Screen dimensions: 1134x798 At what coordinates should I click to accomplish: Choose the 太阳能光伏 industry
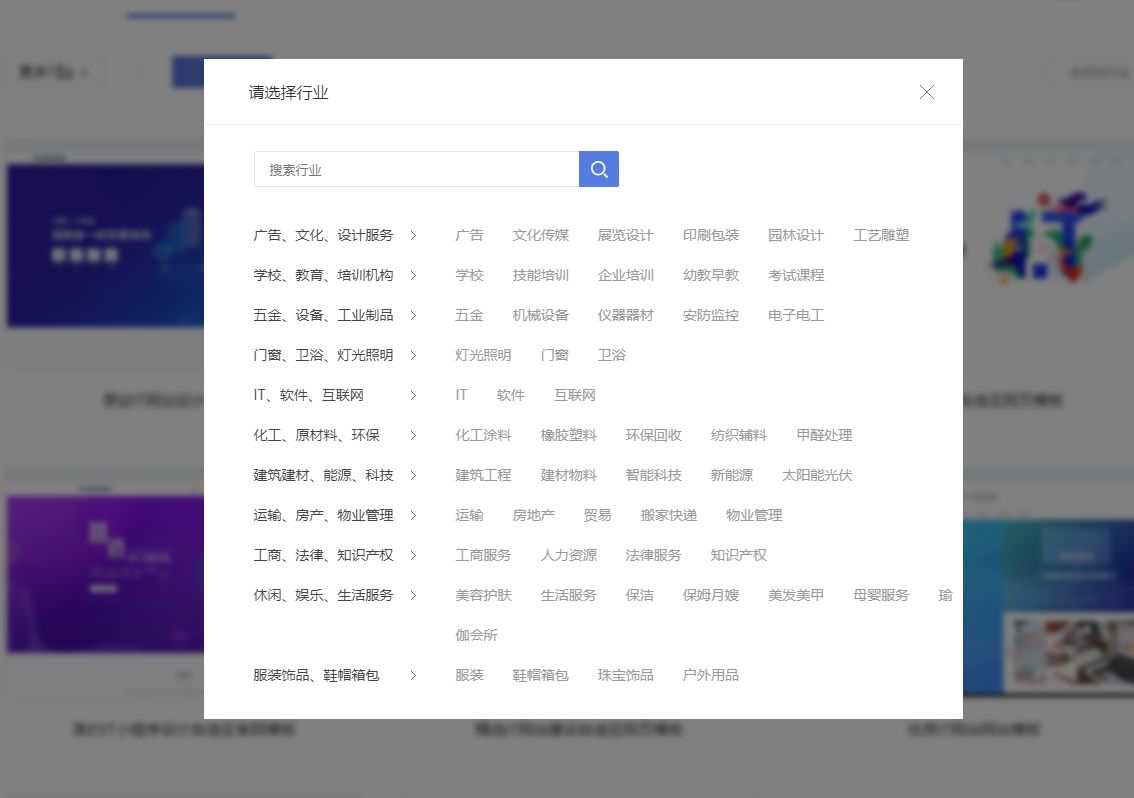(x=817, y=475)
